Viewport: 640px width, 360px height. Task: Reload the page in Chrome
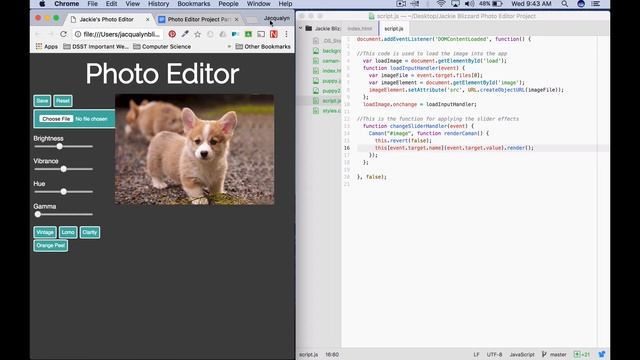point(63,34)
